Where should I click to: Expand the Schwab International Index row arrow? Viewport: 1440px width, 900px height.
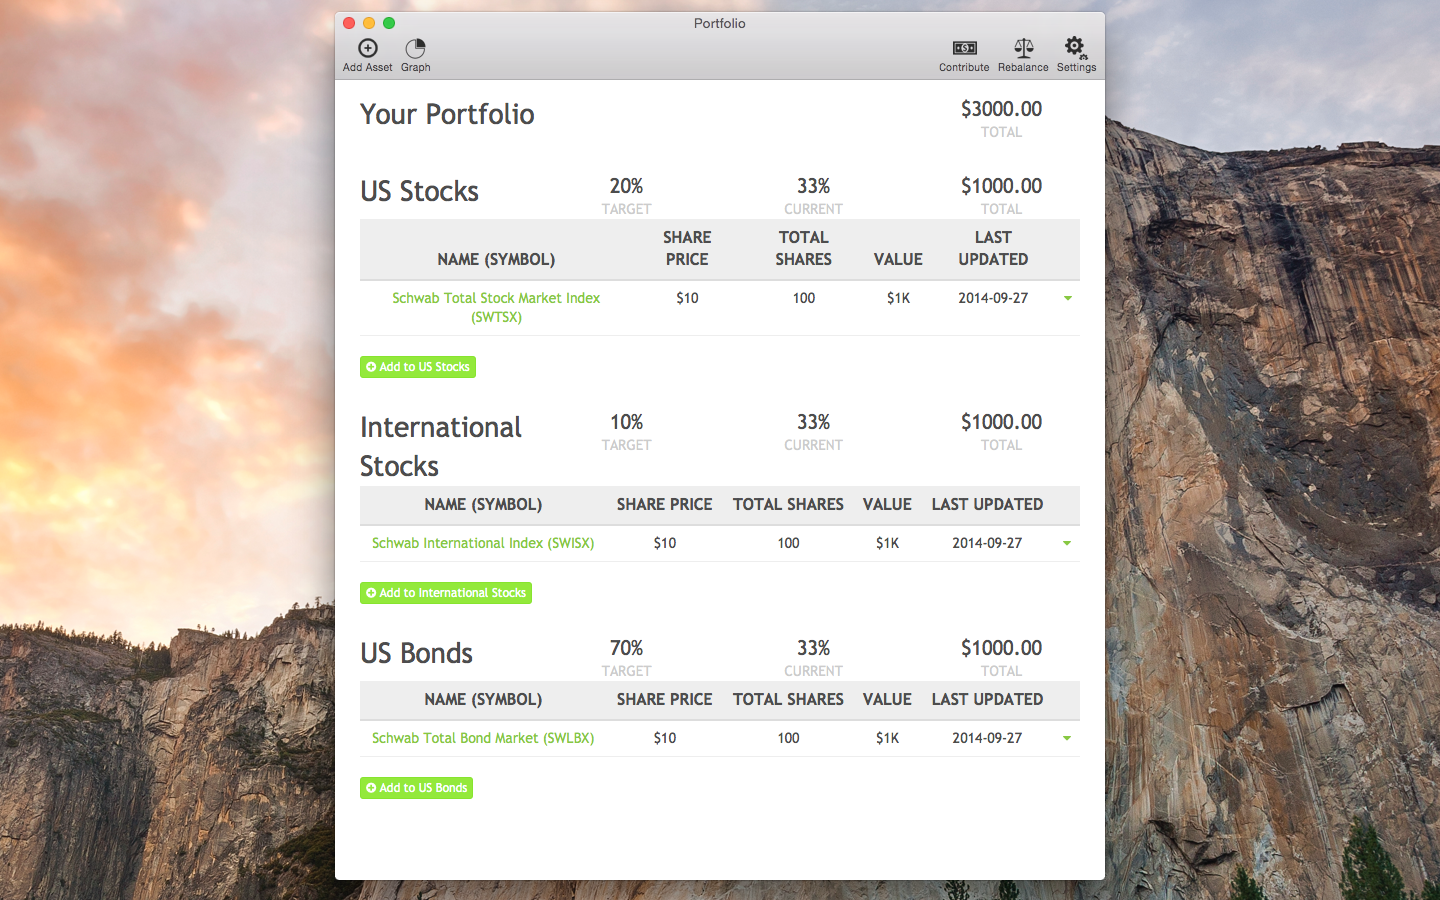[x=1067, y=543]
